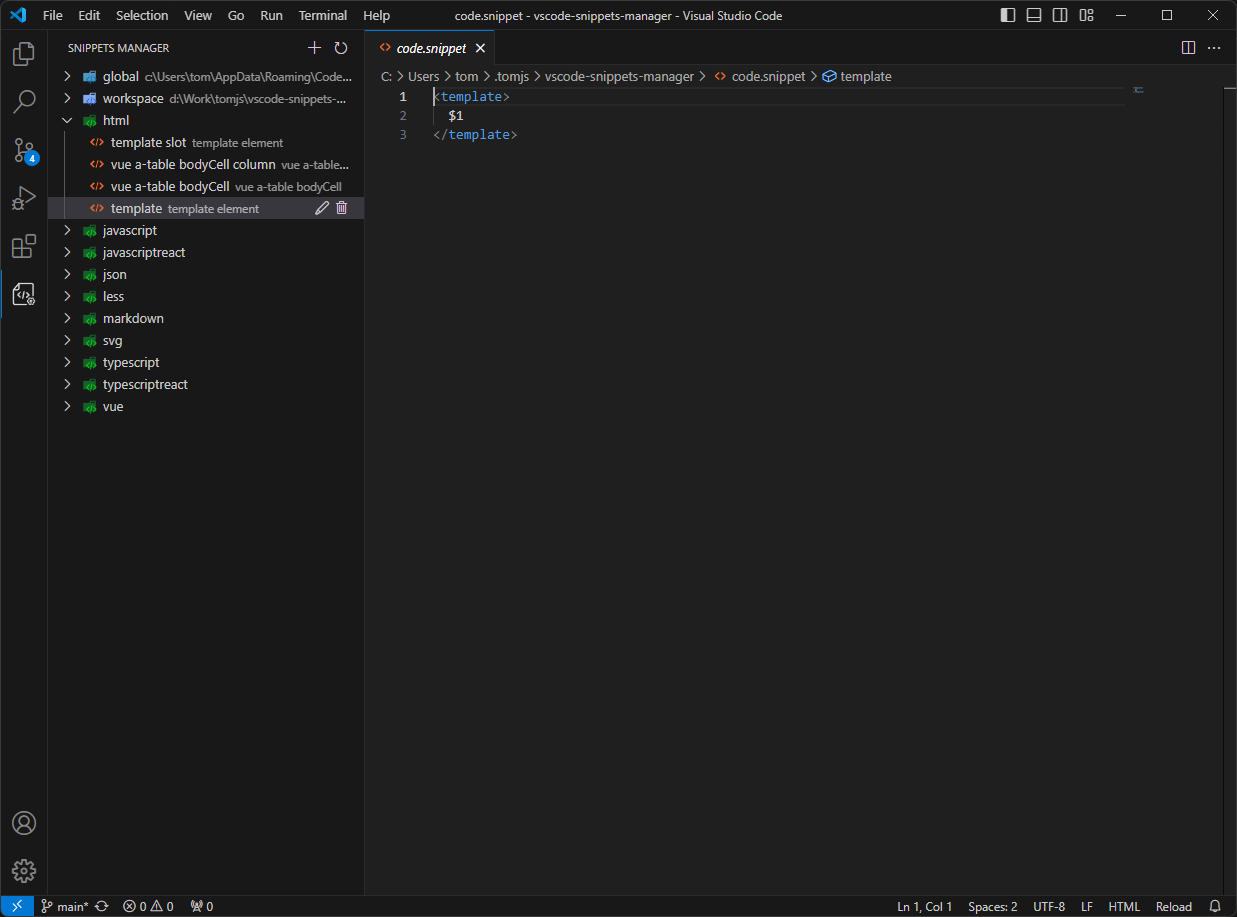This screenshot has width=1237, height=917.
Task: Open the Manage gear icon
Action: coord(24,870)
